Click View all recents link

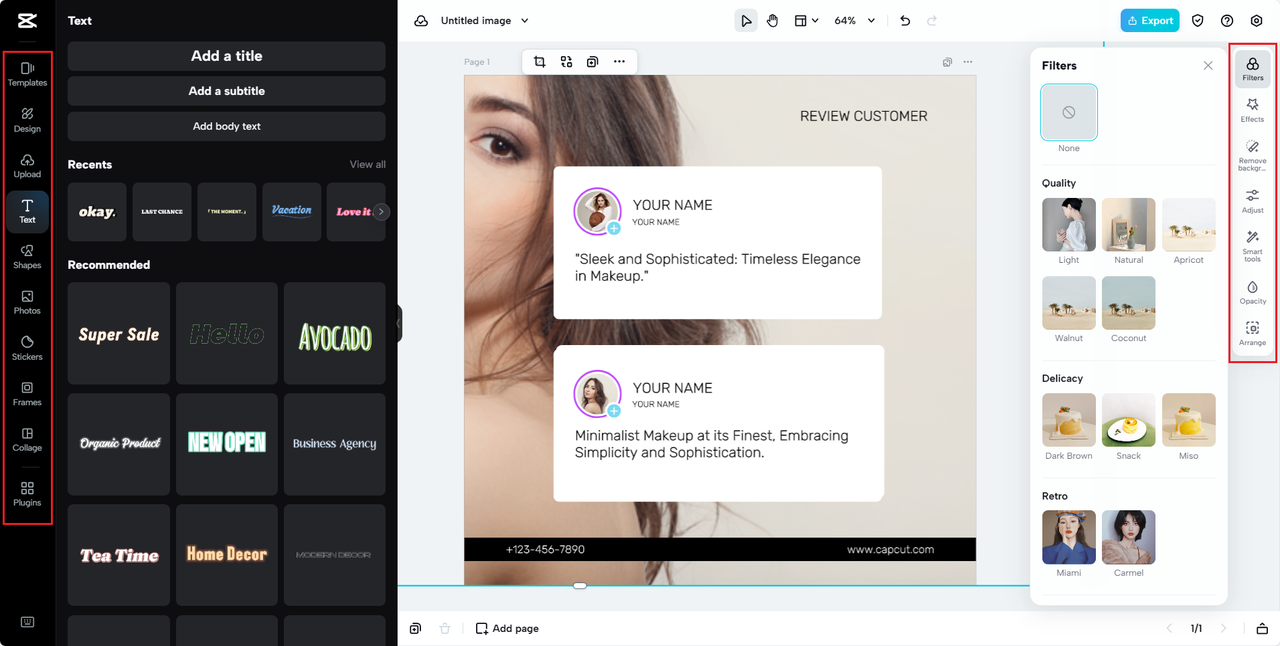pos(367,165)
